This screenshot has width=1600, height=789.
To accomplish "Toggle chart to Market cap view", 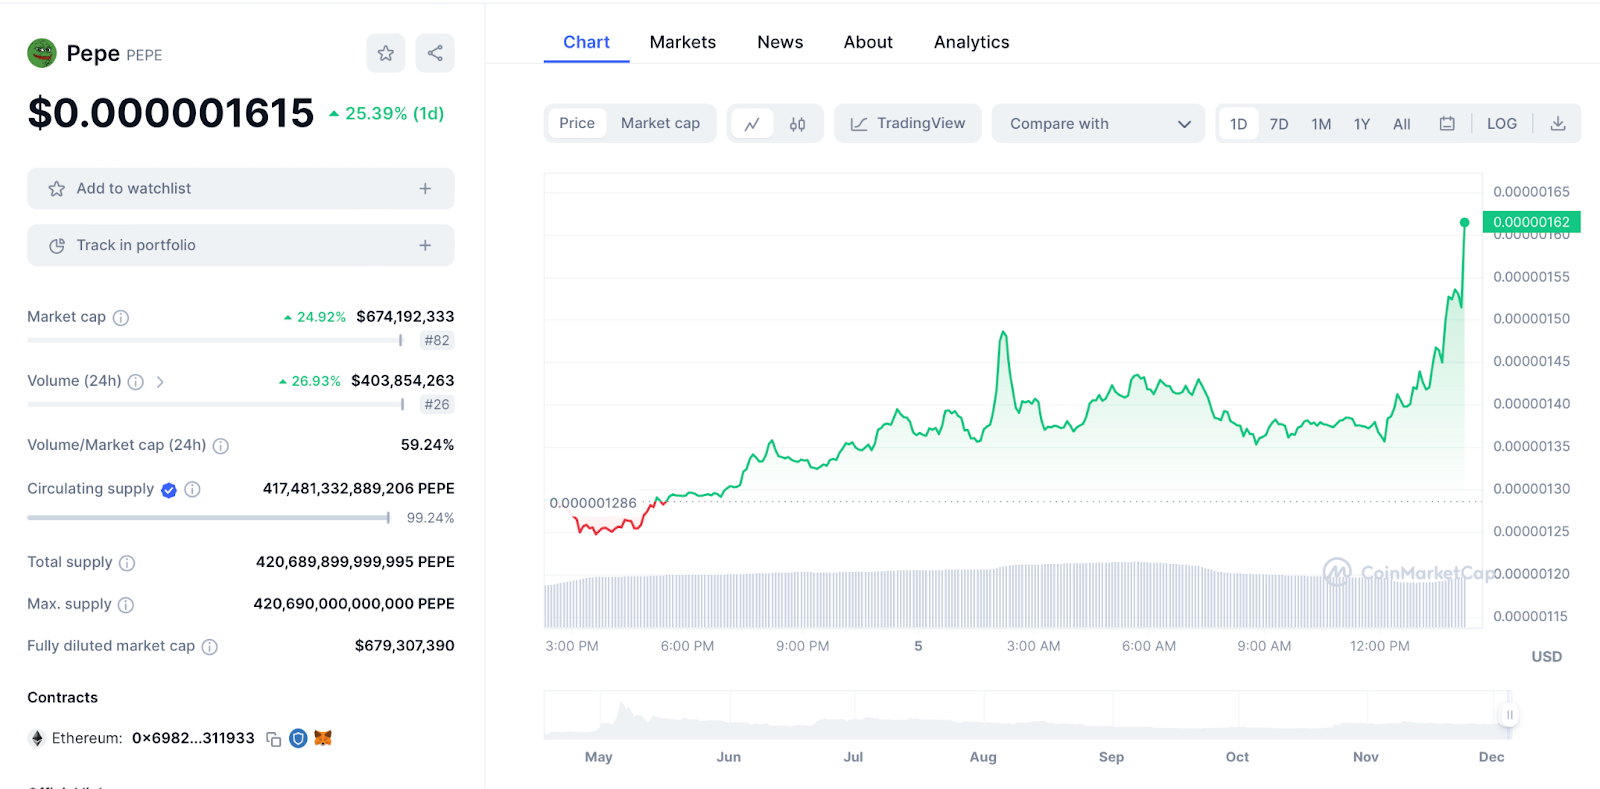I will click(660, 123).
